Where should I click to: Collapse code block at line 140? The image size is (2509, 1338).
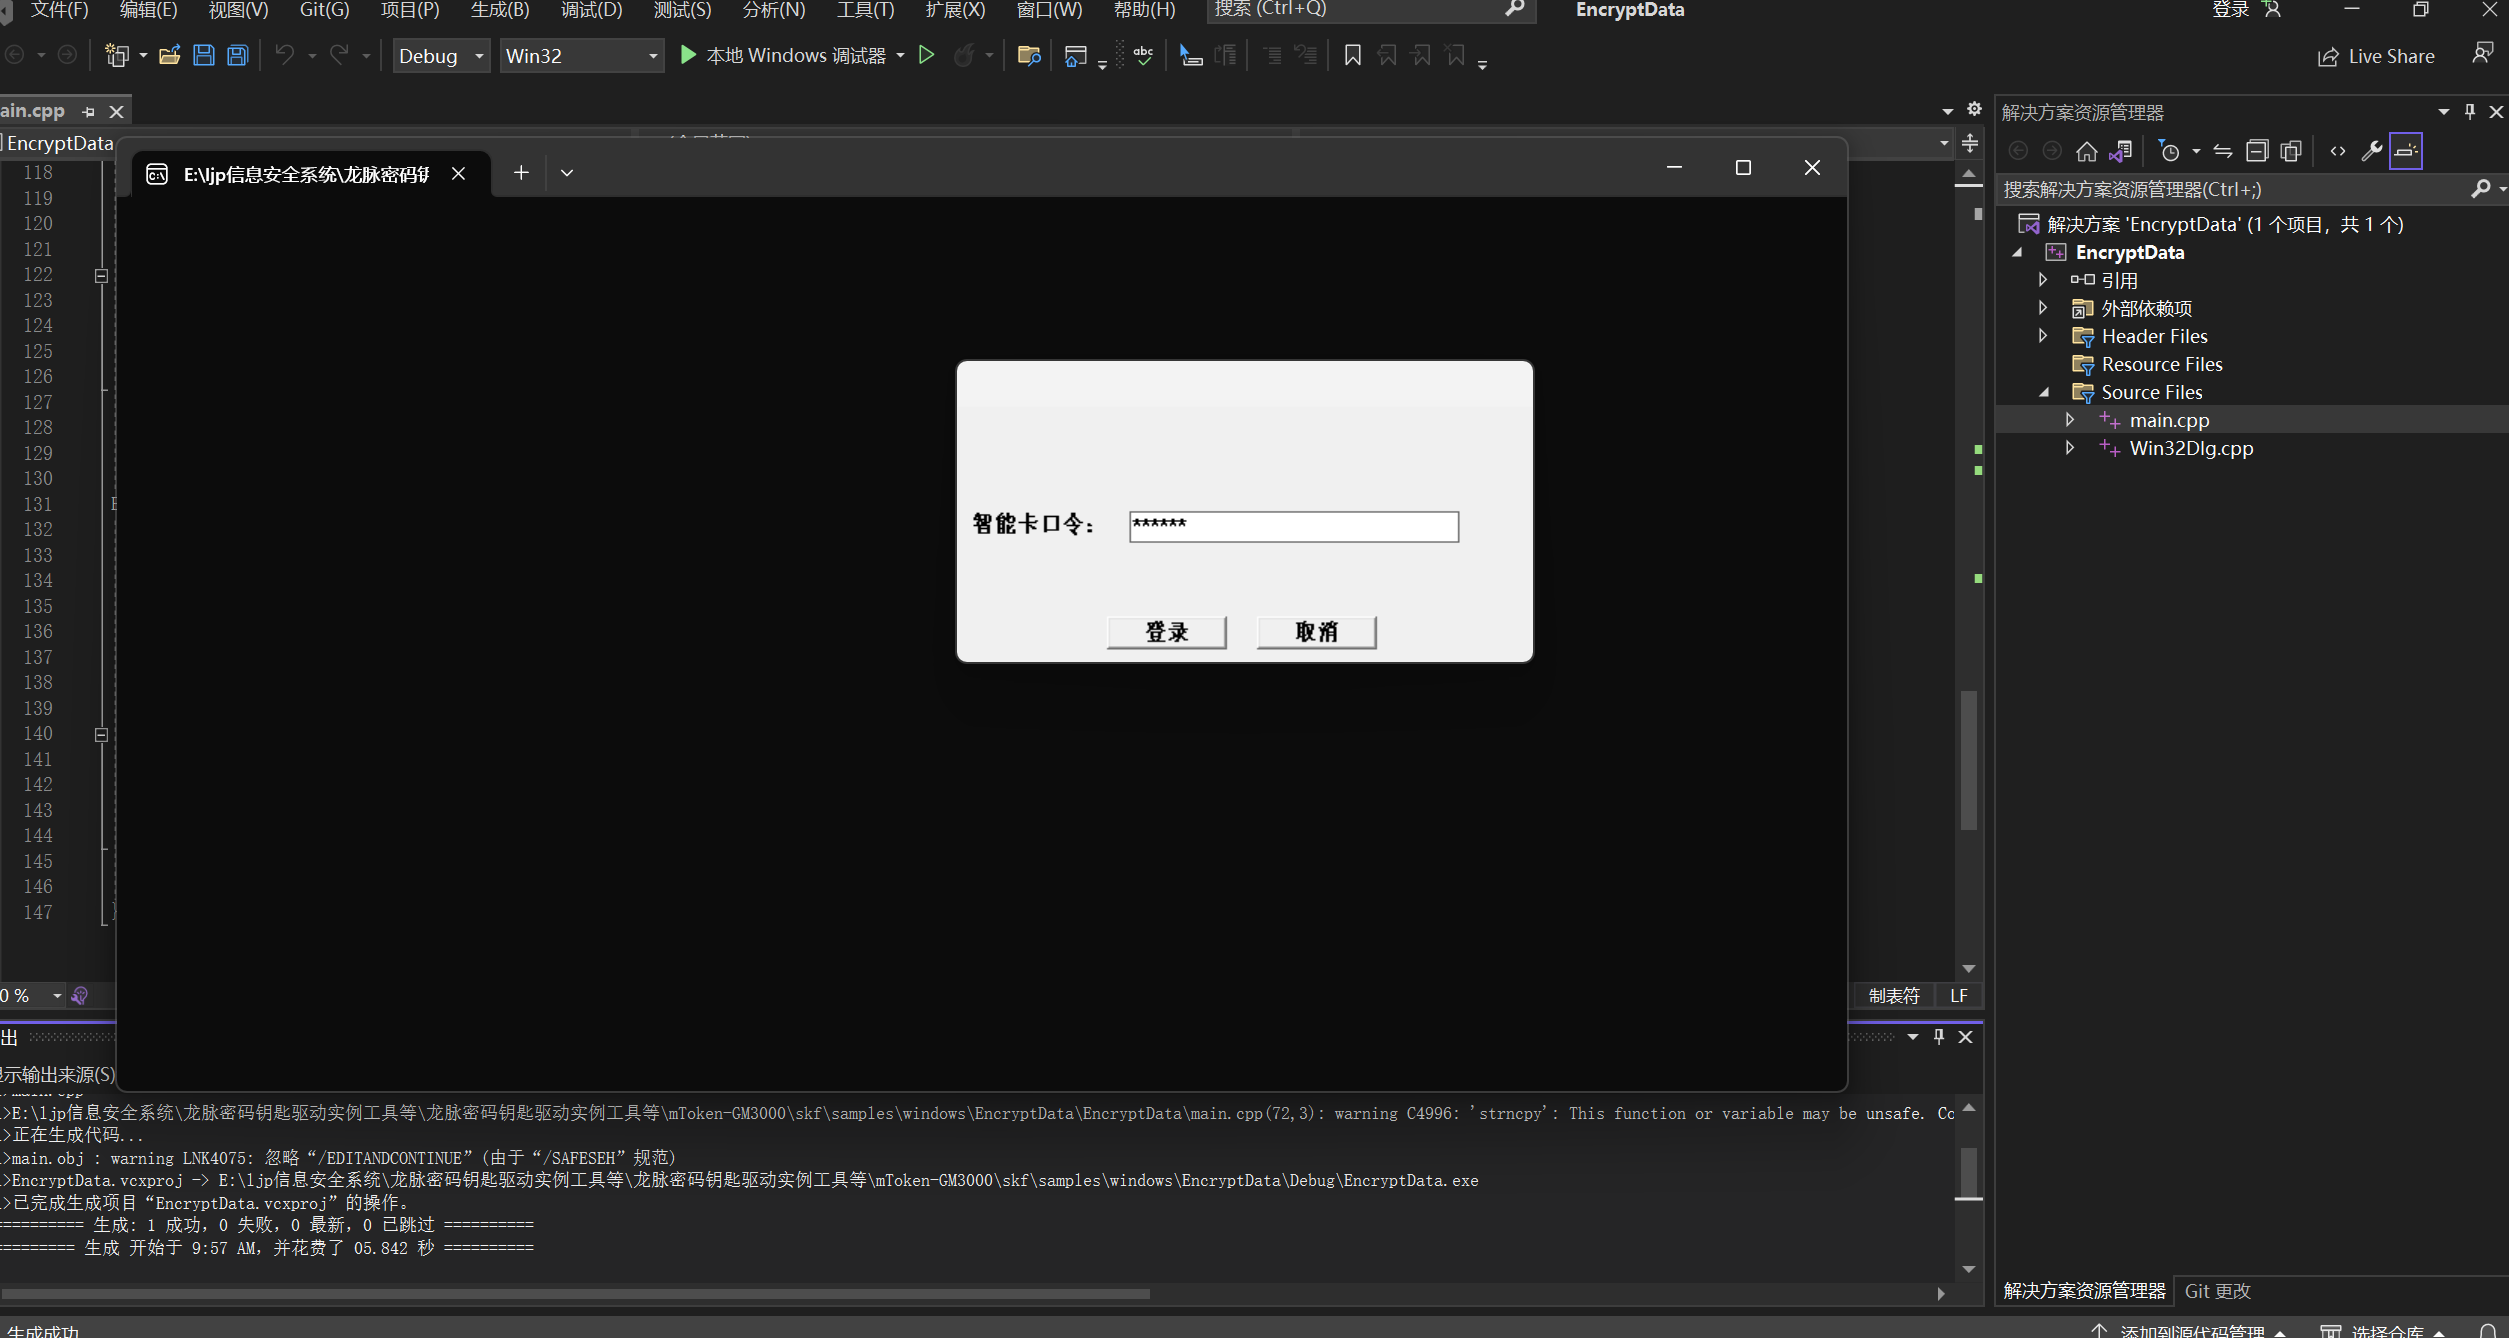[101, 735]
